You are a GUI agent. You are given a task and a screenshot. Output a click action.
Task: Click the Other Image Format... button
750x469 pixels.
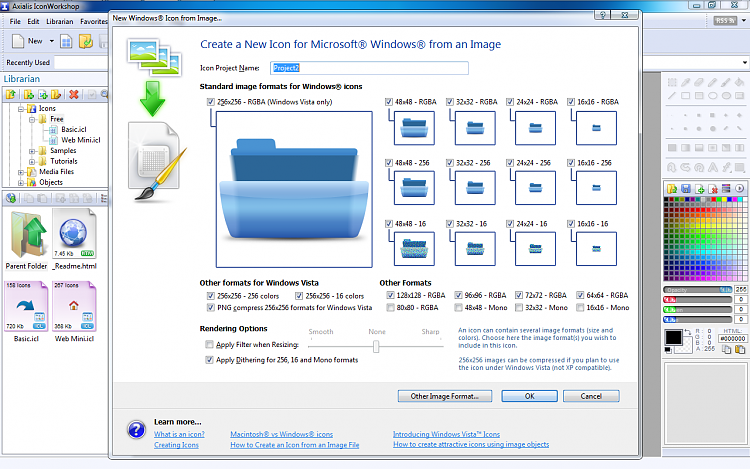click(445, 396)
